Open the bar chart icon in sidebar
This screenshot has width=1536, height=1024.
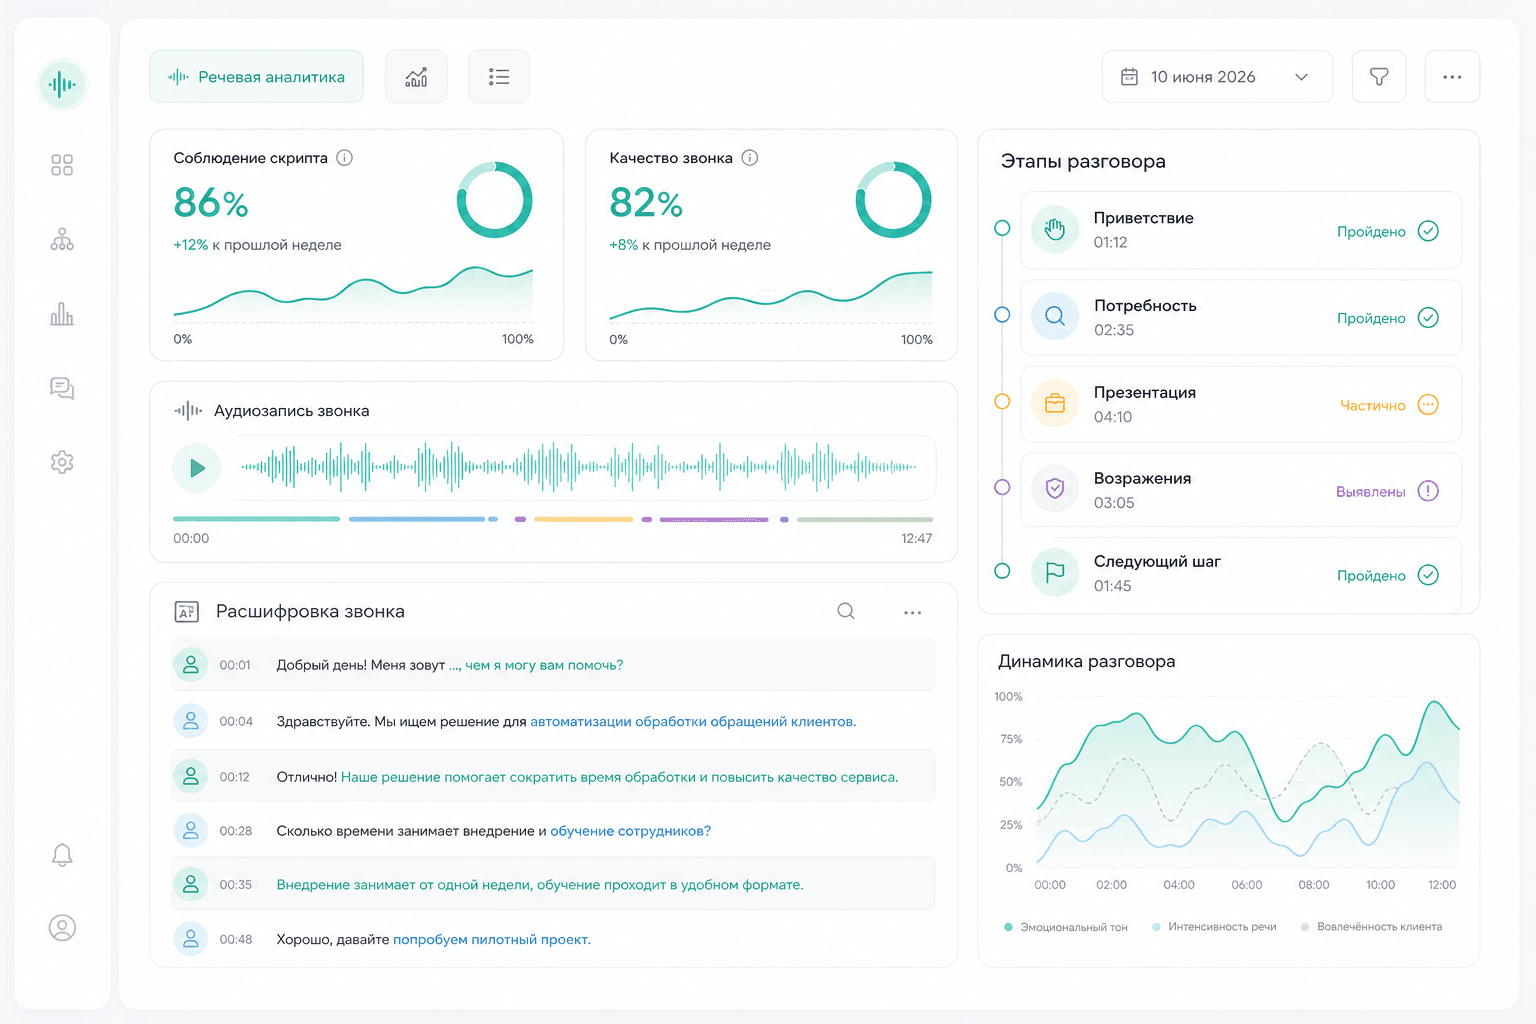pyautogui.click(x=62, y=315)
